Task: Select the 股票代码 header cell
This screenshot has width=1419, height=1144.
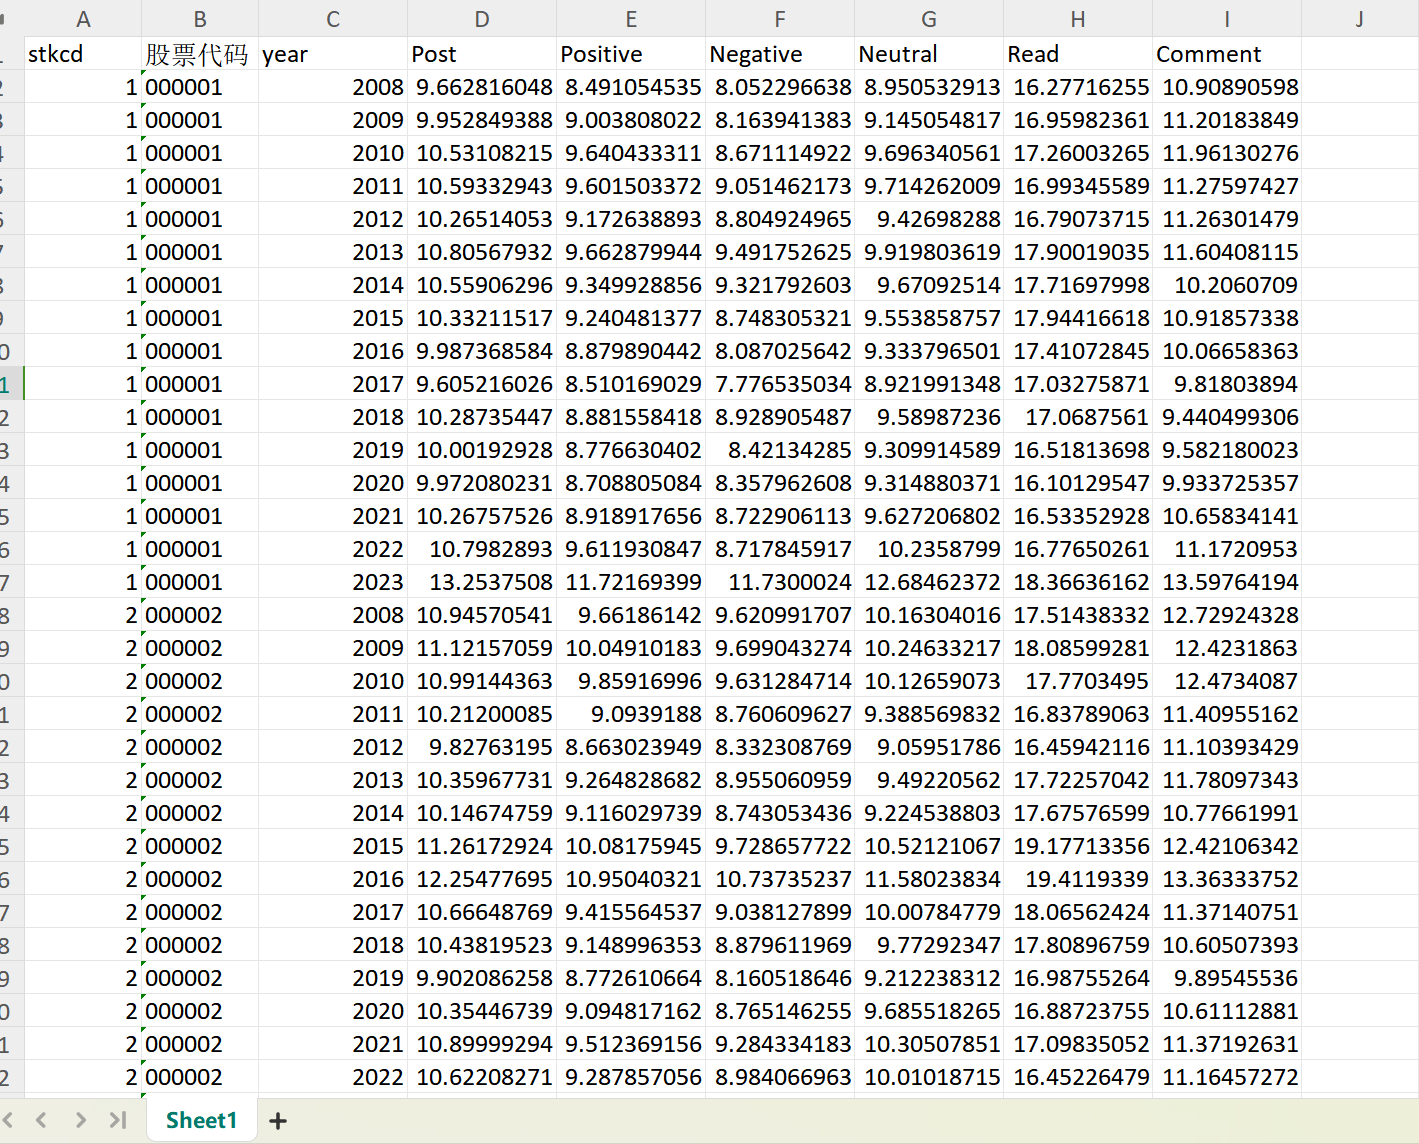Action: tap(199, 54)
